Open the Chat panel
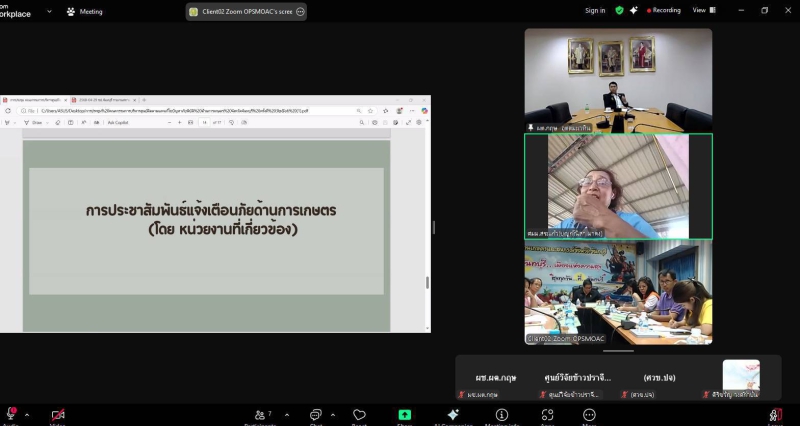The width and height of the screenshot is (800, 426). click(316, 415)
